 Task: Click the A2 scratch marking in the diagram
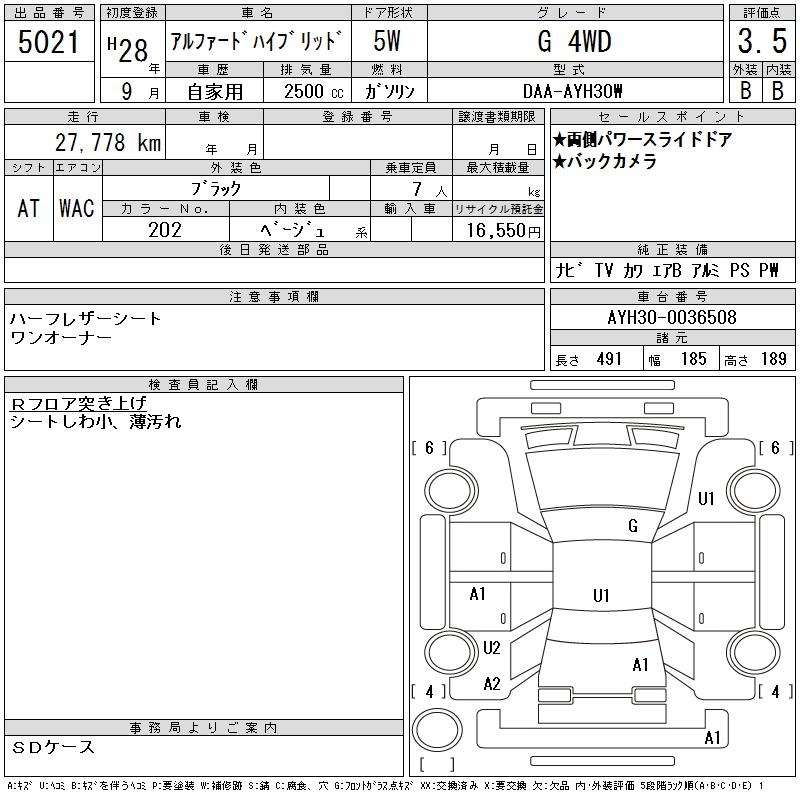[491, 684]
